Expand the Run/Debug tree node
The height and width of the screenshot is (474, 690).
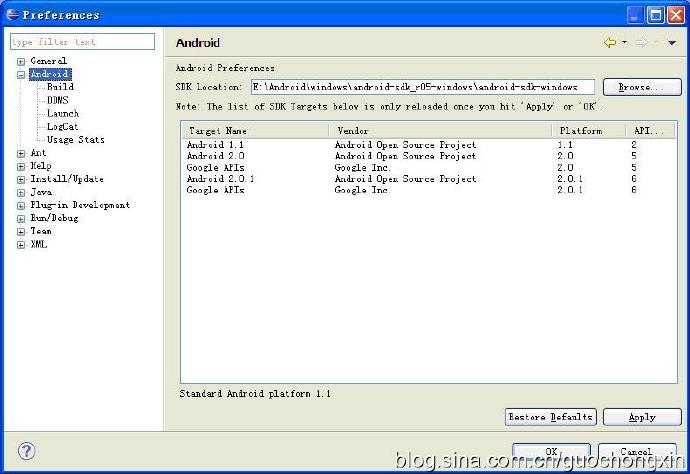pyautogui.click(x=21, y=219)
